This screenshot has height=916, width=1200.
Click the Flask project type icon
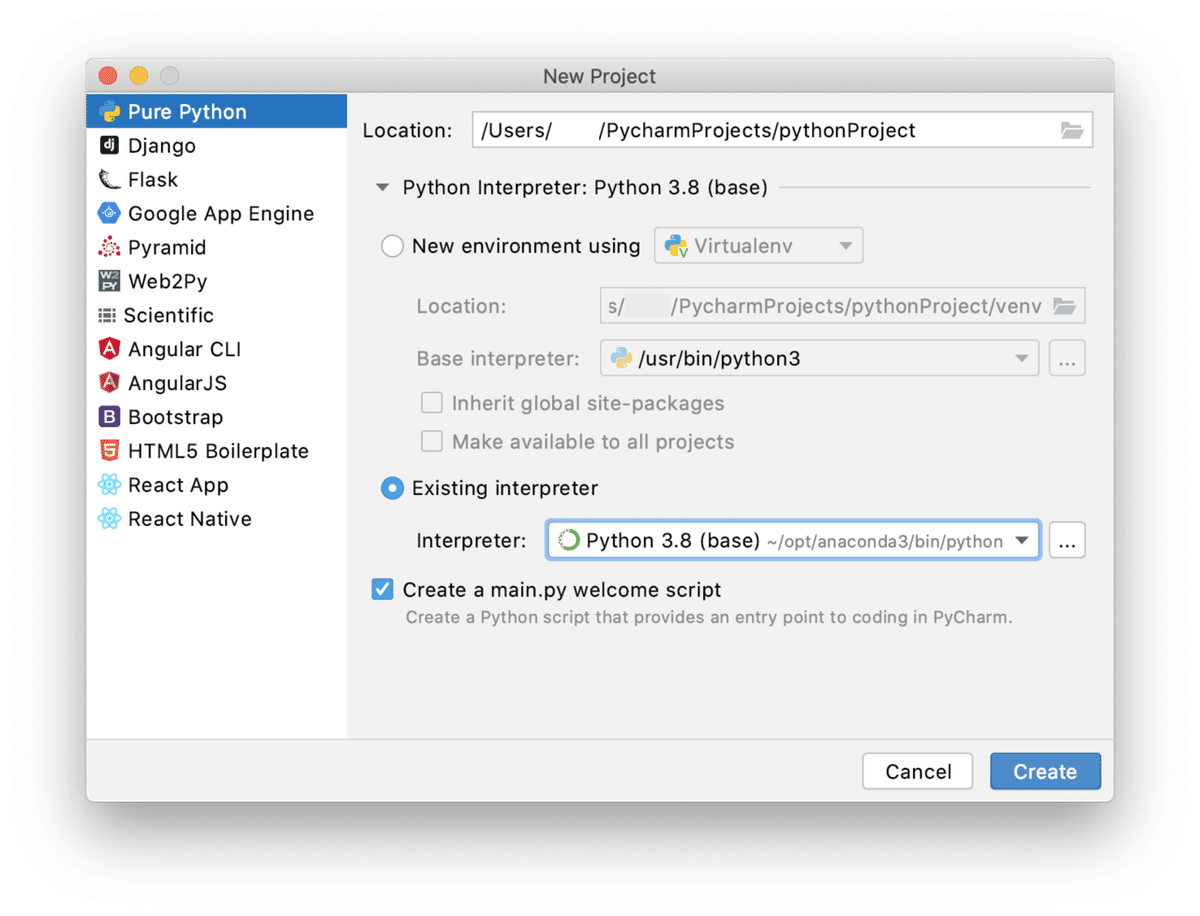tap(109, 180)
